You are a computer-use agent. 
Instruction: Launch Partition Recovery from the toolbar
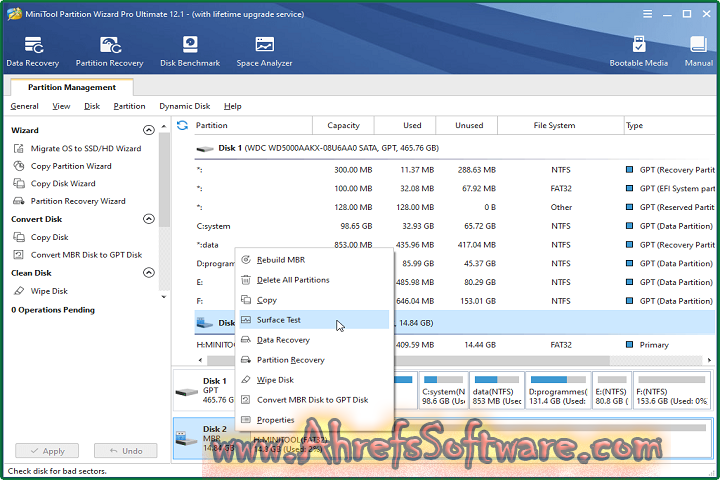click(x=109, y=51)
